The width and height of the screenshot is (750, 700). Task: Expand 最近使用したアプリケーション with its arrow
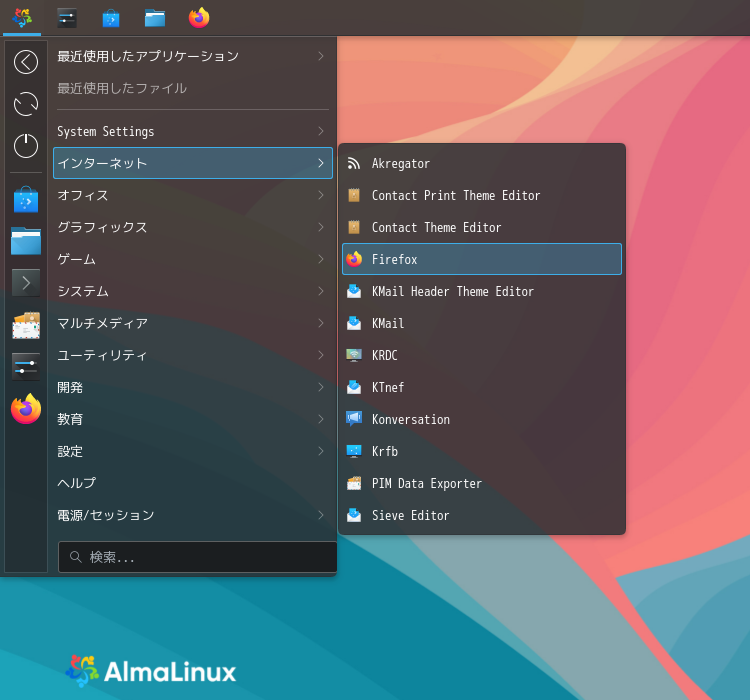coord(321,56)
